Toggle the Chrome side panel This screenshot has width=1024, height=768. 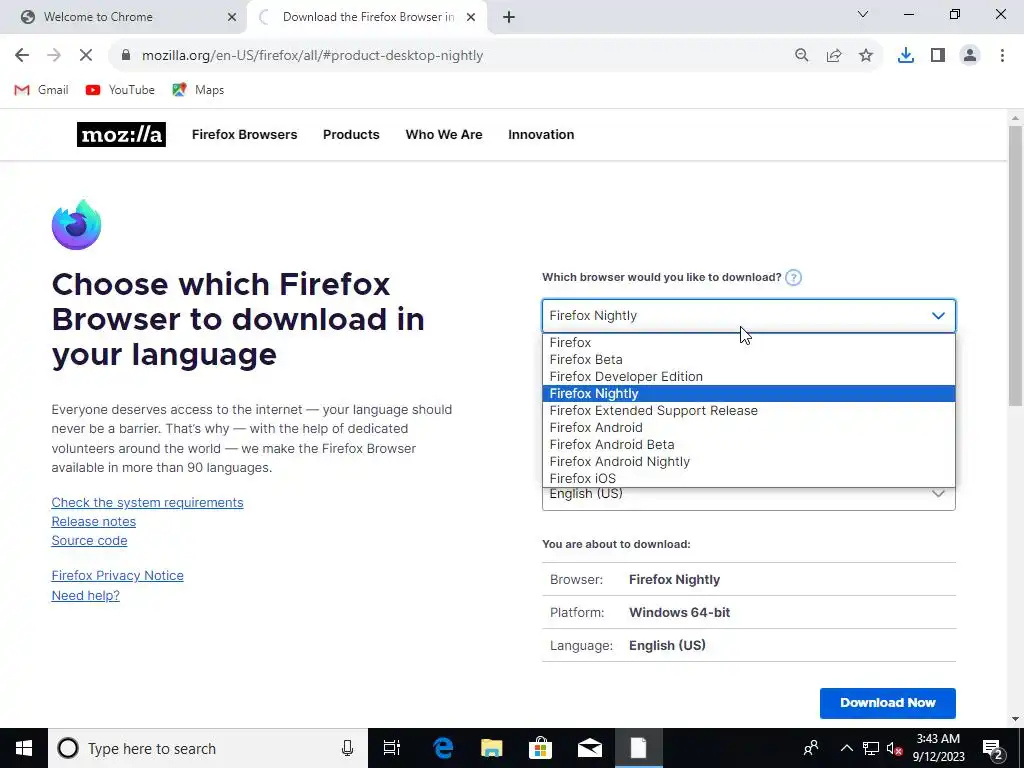click(x=938, y=56)
